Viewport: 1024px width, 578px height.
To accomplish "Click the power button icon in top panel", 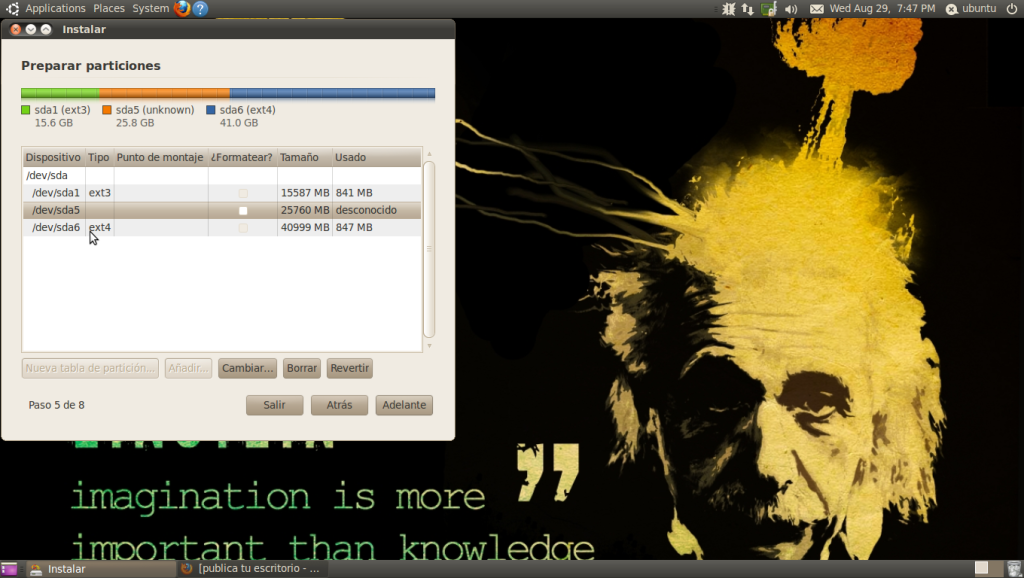I will [1012, 8].
